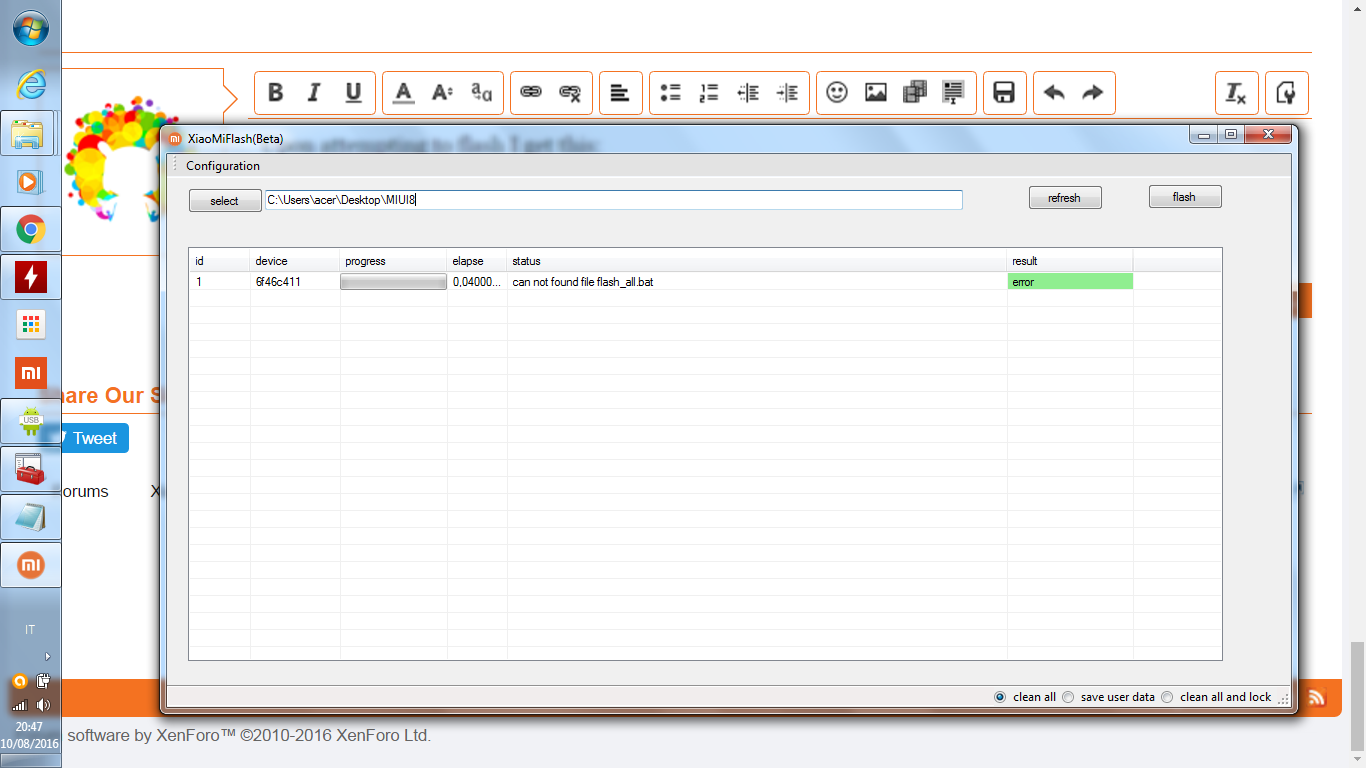Screen dimensions: 1366x768
Task: Remove formatting with the Tx icon
Action: [1236, 93]
